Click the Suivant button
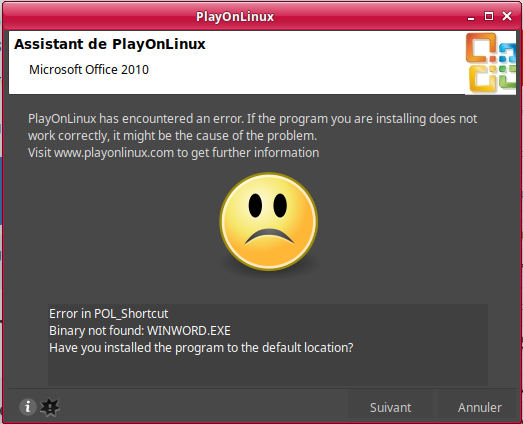 pyautogui.click(x=390, y=407)
